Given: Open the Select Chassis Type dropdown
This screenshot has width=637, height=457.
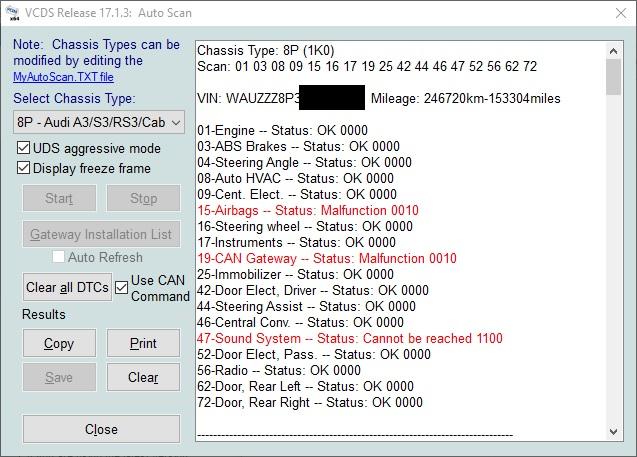Looking at the screenshot, I should click(99, 122).
